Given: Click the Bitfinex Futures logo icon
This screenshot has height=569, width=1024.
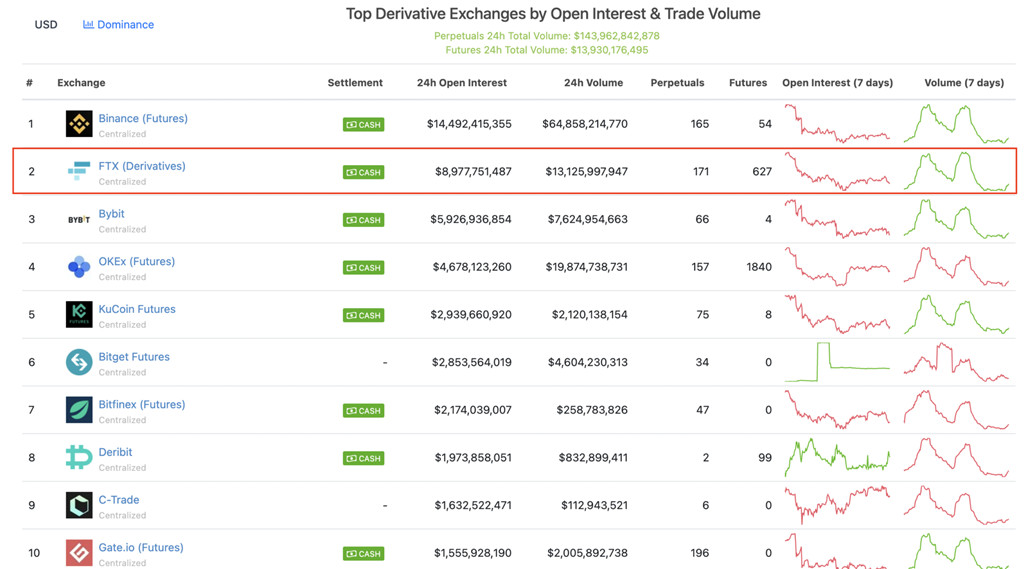Looking at the screenshot, I should click(79, 410).
